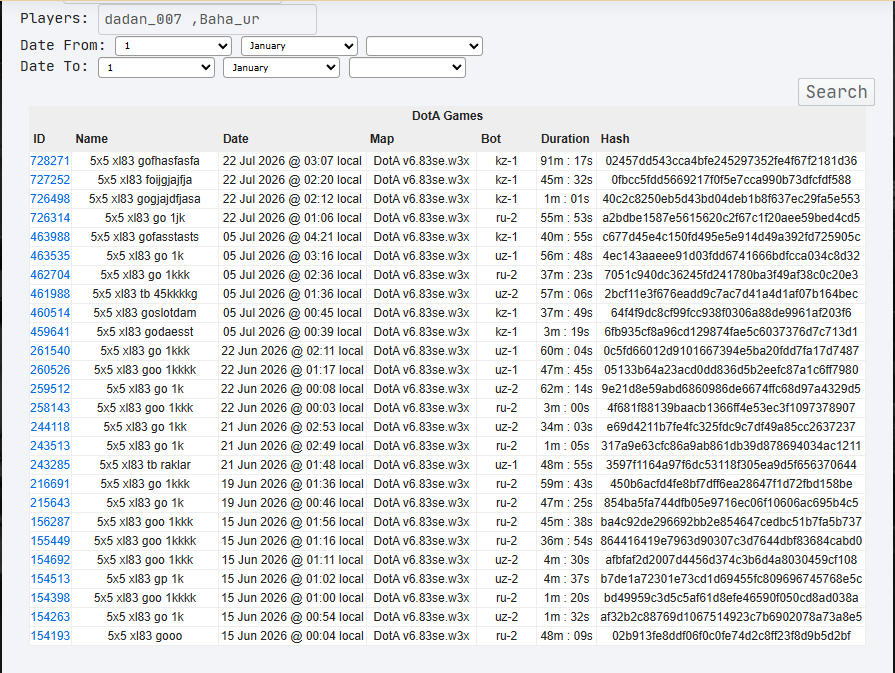Open the Date From month dropdown
The image size is (895, 673).
300,46
